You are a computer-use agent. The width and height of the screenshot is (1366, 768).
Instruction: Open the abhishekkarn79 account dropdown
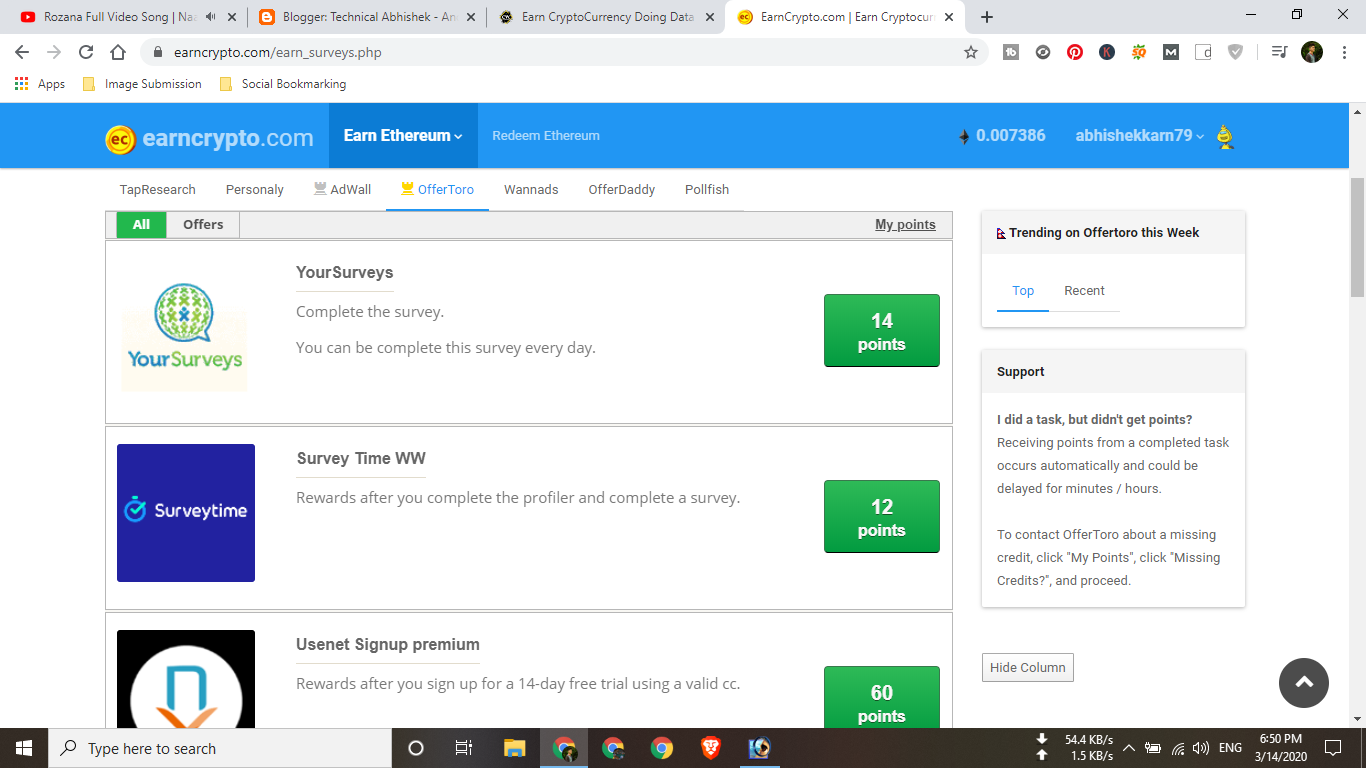[1140, 136]
